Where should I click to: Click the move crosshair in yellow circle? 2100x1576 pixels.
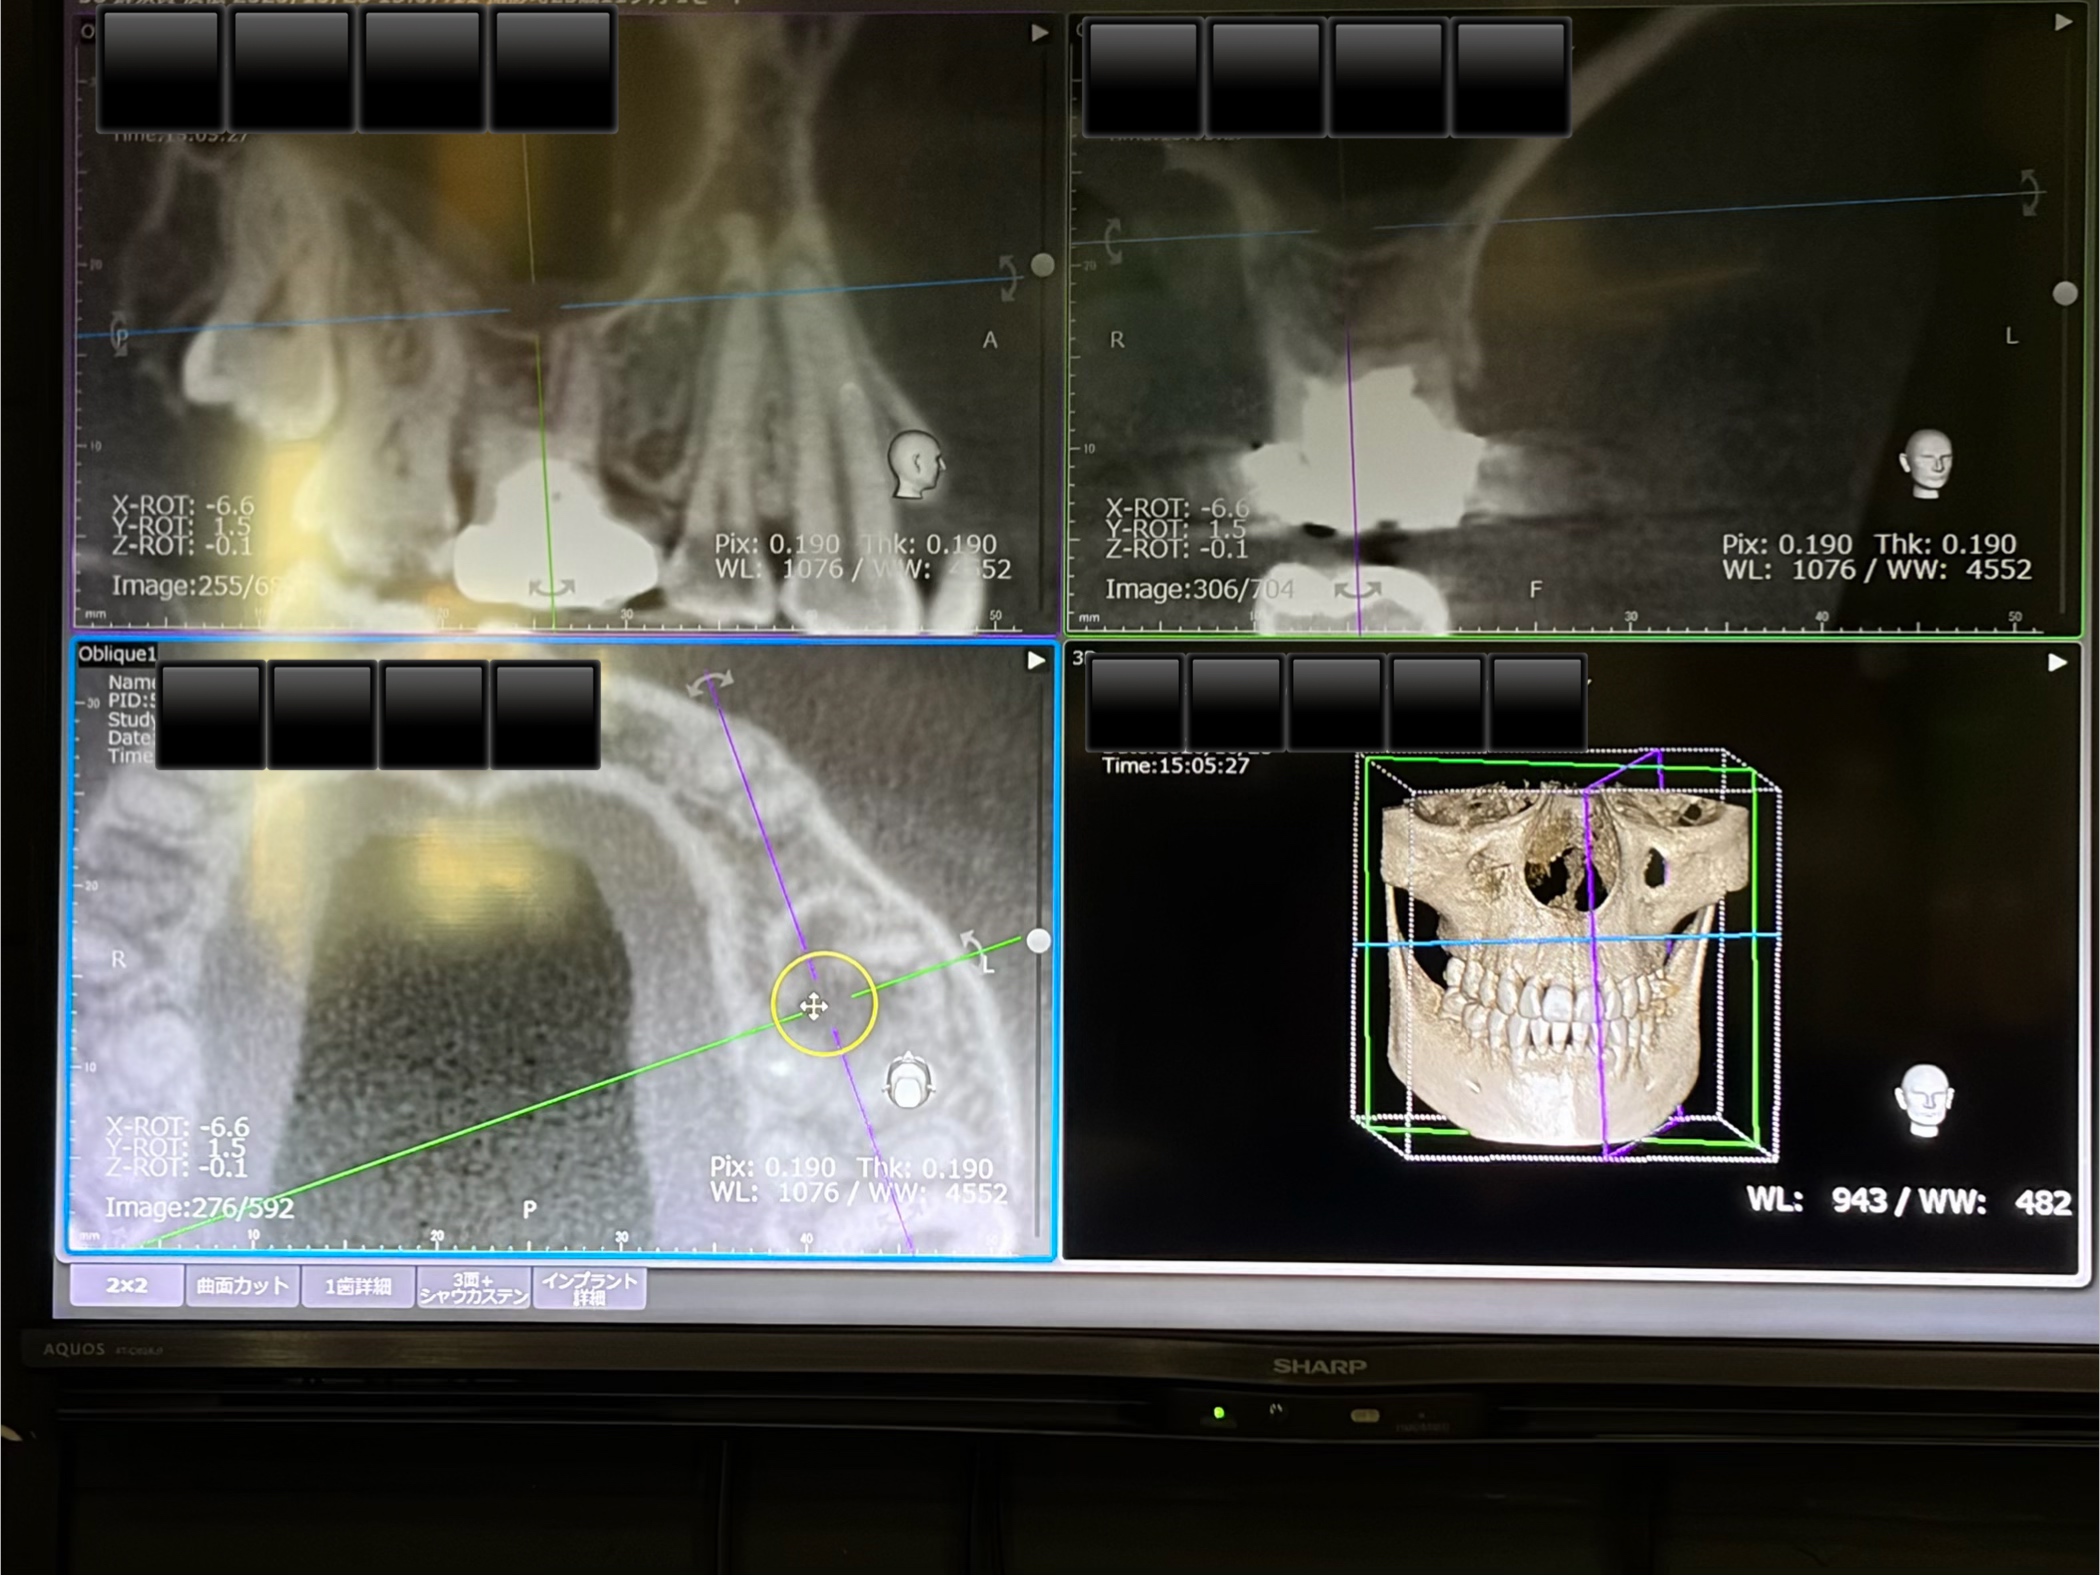click(x=814, y=1006)
